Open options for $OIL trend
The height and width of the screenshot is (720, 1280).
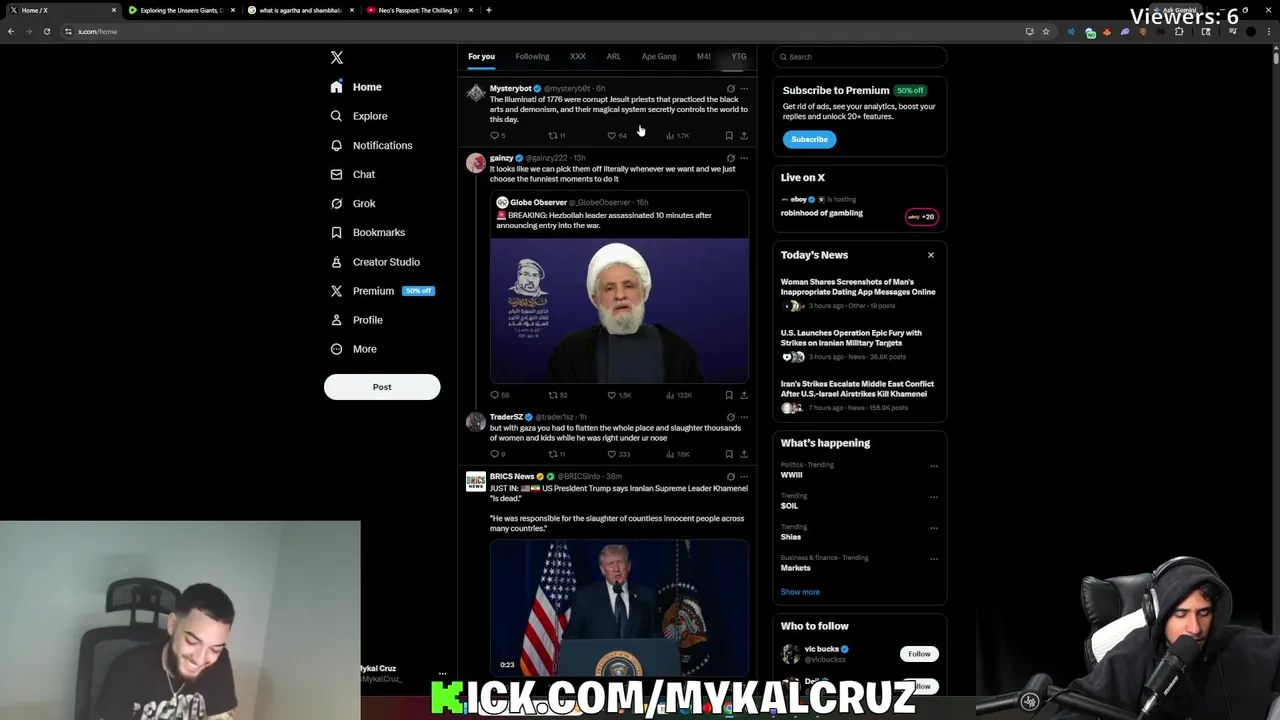pyautogui.click(x=934, y=496)
